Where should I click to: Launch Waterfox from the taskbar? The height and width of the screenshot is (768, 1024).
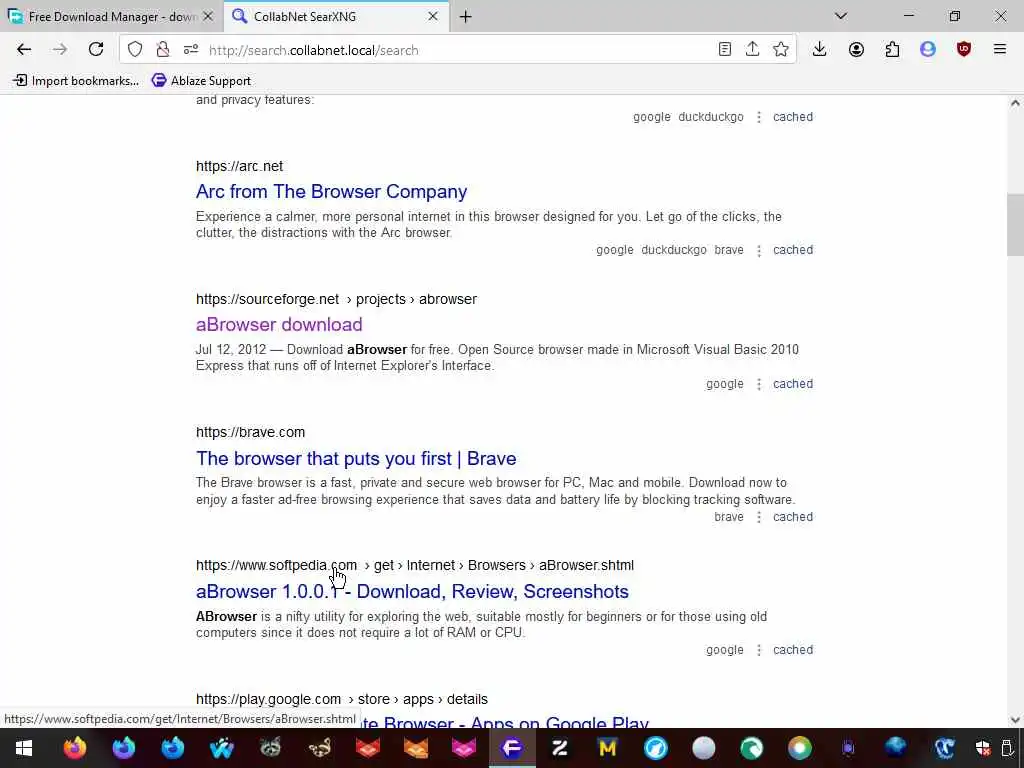[x=221, y=748]
